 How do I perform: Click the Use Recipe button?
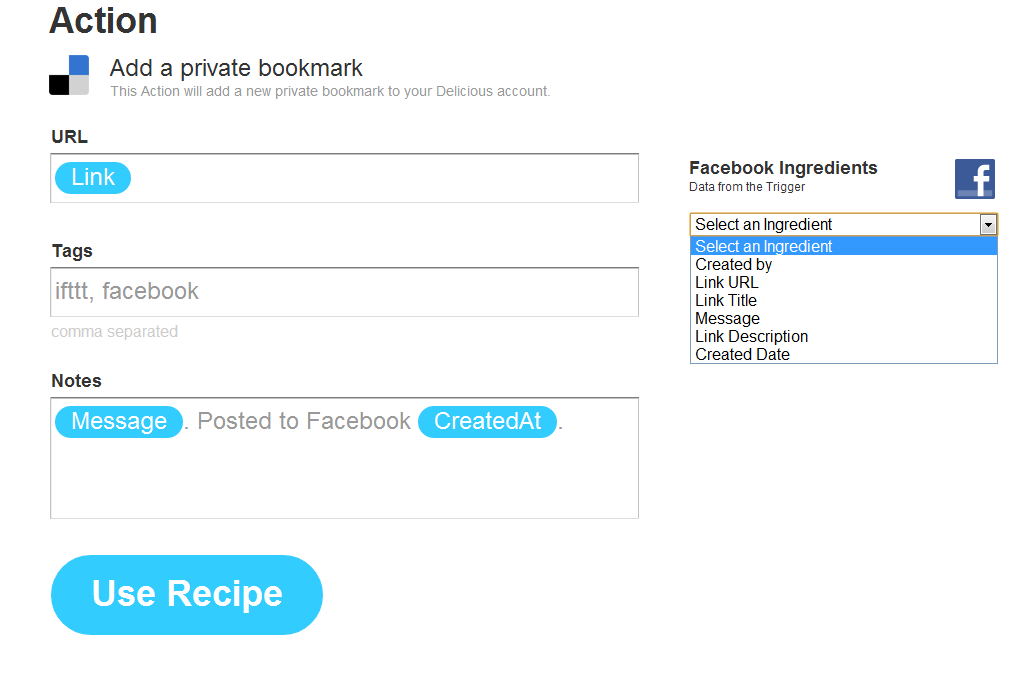pos(187,595)
